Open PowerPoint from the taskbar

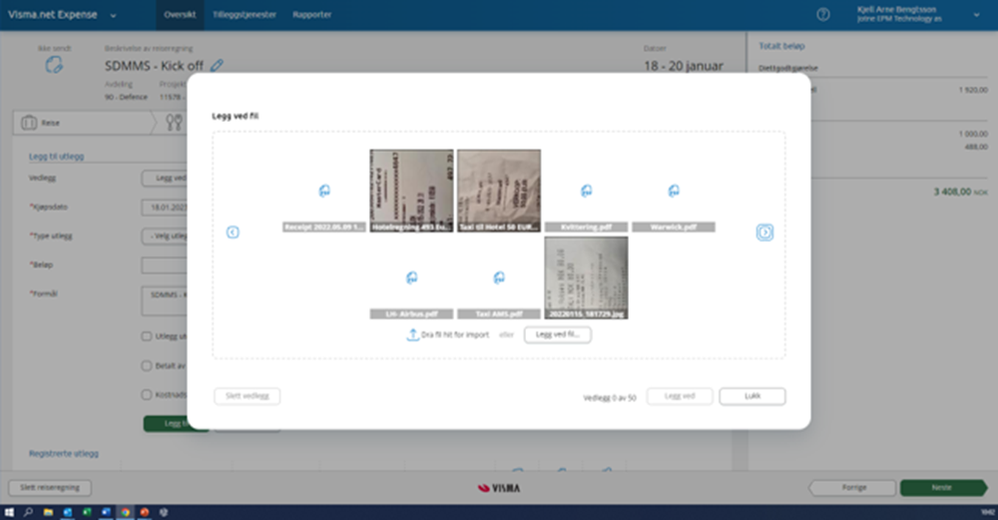tap(144, 512)
